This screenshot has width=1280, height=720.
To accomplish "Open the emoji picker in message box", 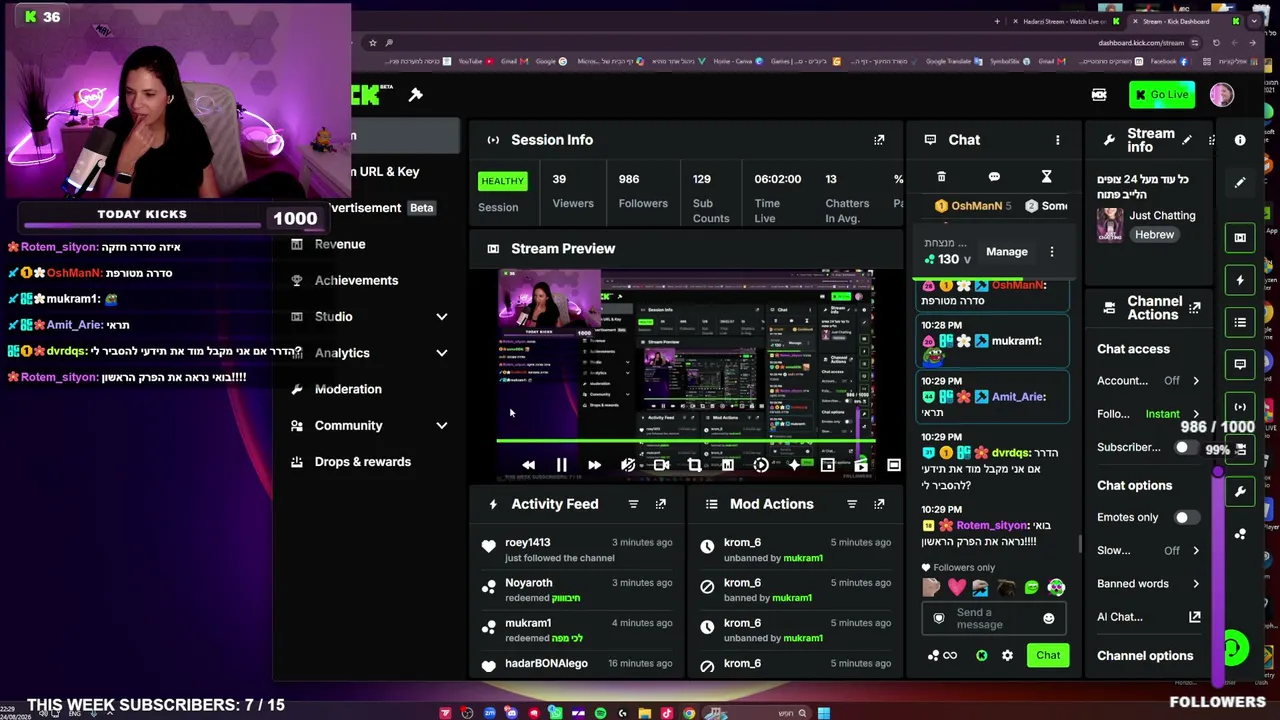I will click(x=1048, y=619).
